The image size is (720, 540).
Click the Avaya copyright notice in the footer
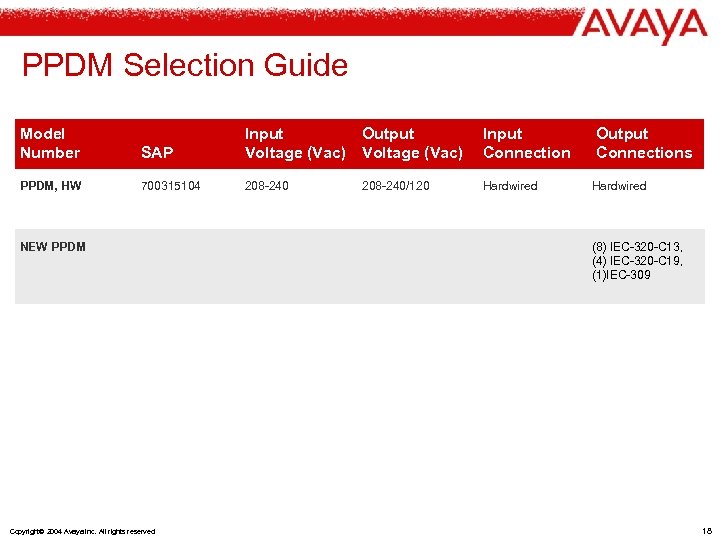[82, 532]
